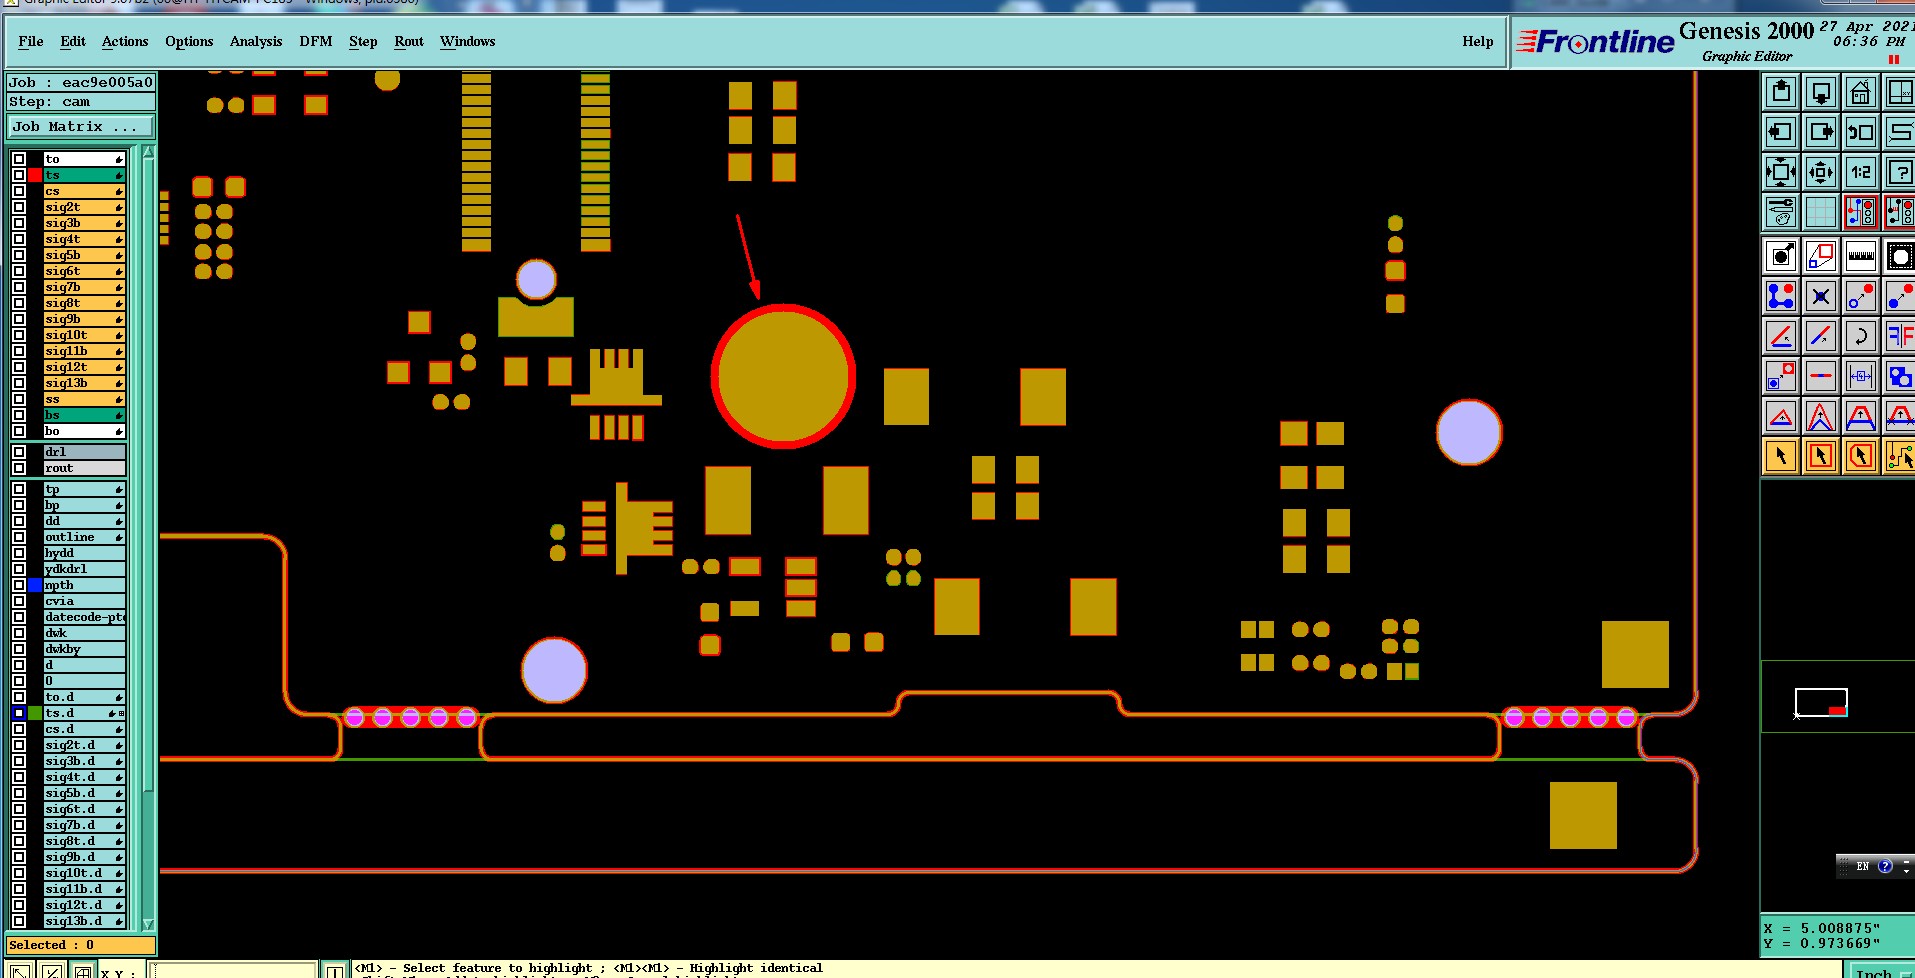
Task: Toggle the checkbox for layer ts
Action: click(x=19, y=175)
